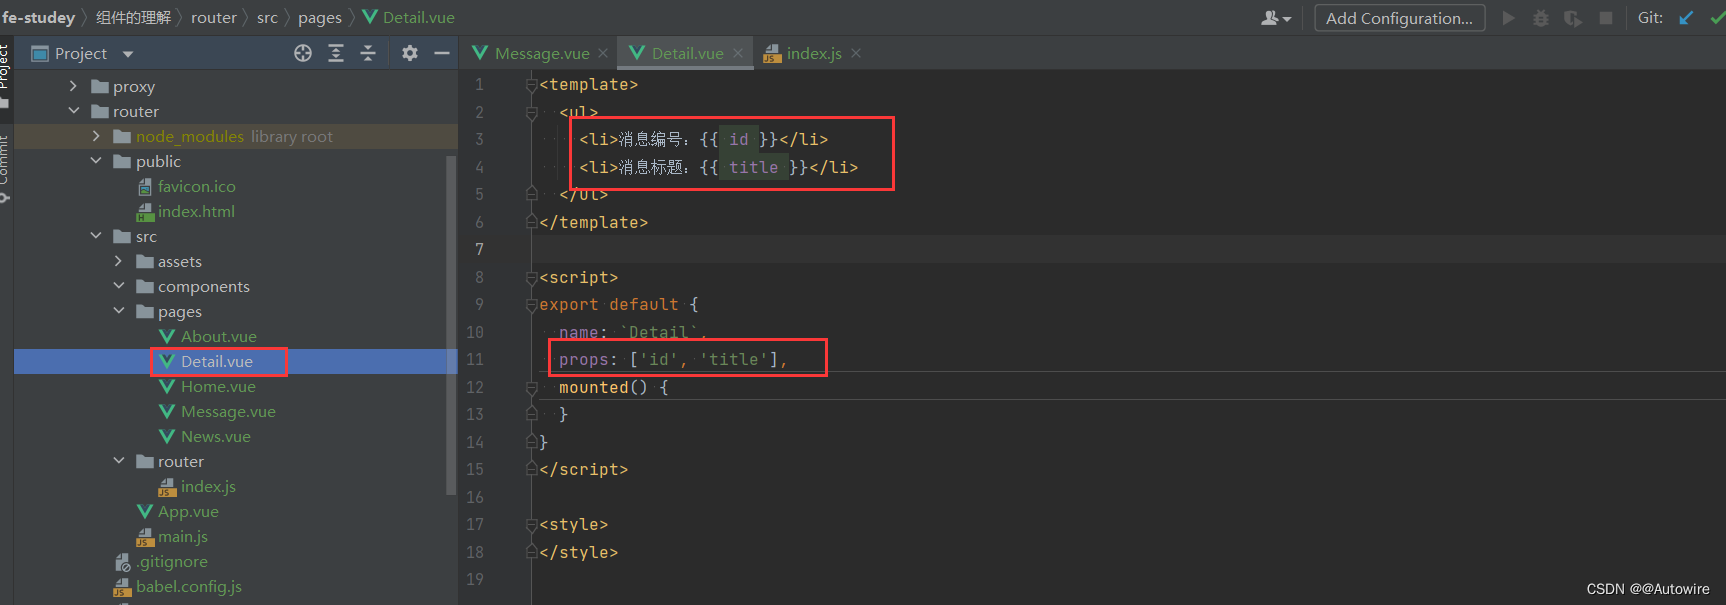The image size is (1726, 605).
Task: Click the id interpolation on line 3
Action: pyautogui.click(x=738, y=139)
